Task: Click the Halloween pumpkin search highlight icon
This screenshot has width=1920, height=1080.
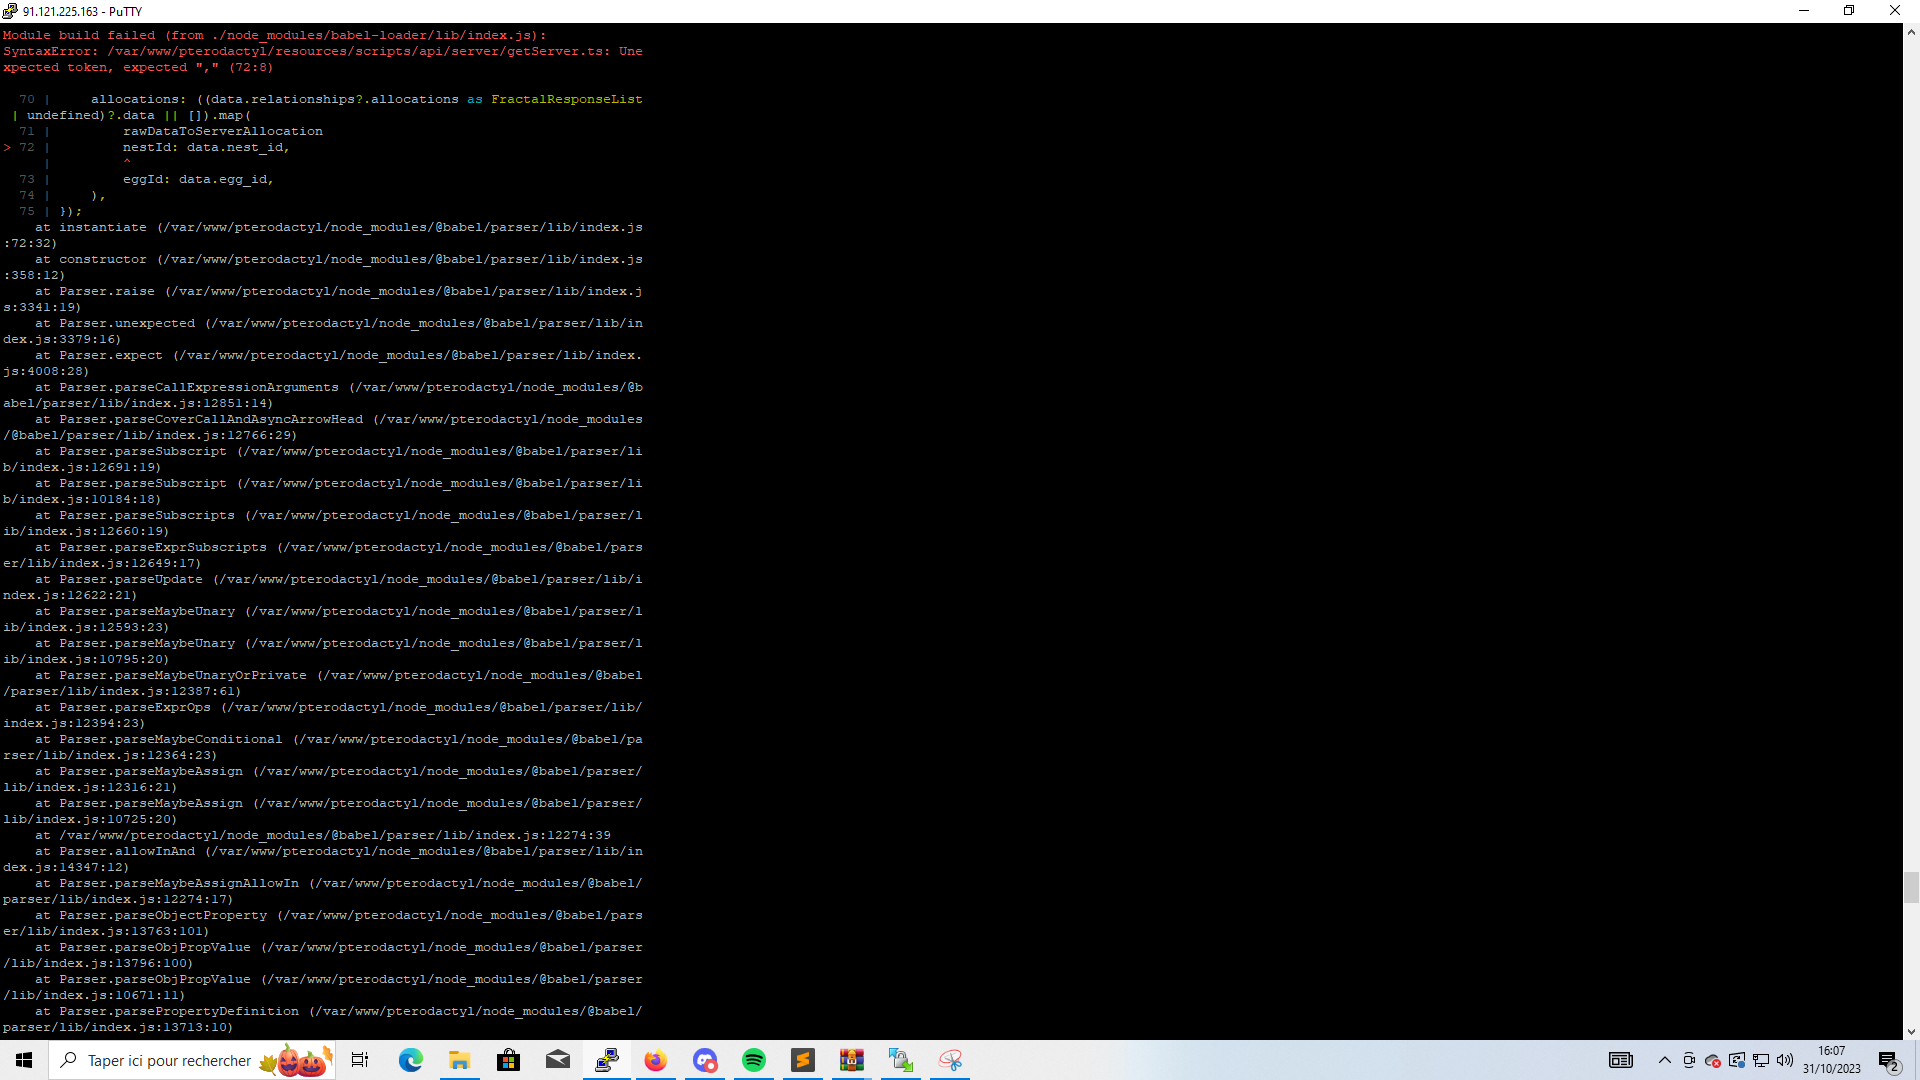Action: pos(296,1060)
